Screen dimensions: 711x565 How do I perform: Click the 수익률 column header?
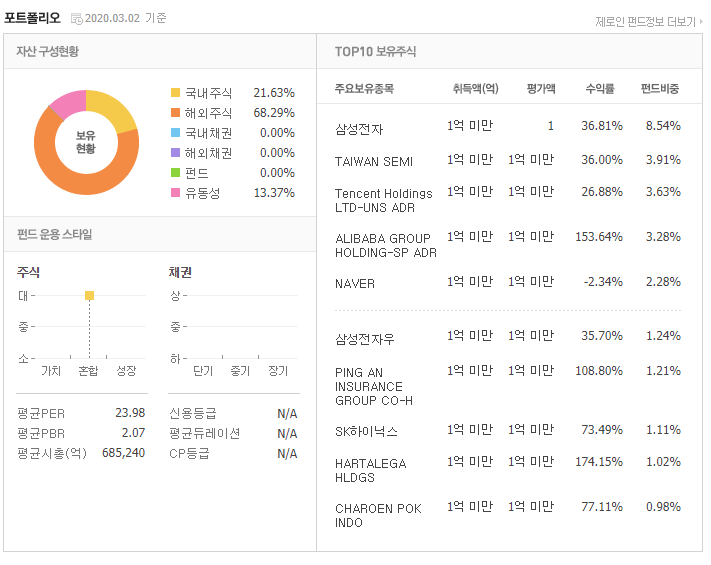pos(600,88)
